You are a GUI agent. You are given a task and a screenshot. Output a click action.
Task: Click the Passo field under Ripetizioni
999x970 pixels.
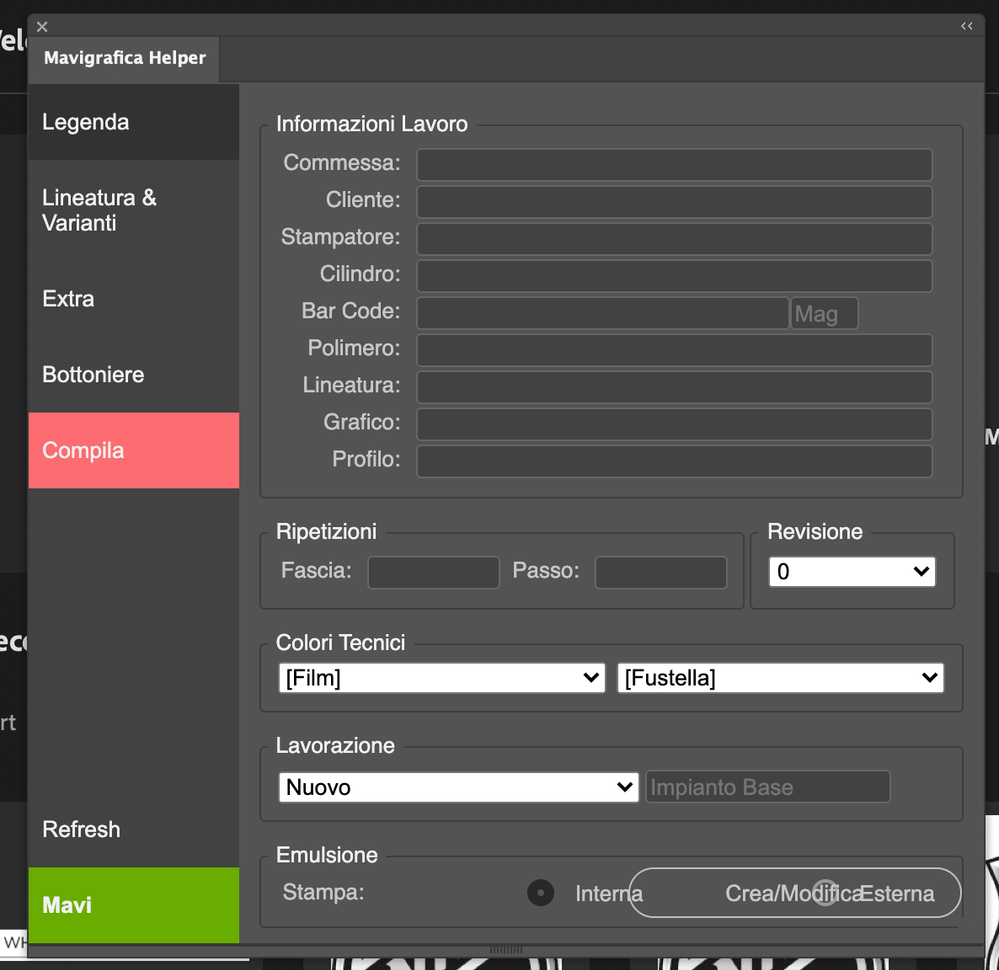tap(660, 572)
